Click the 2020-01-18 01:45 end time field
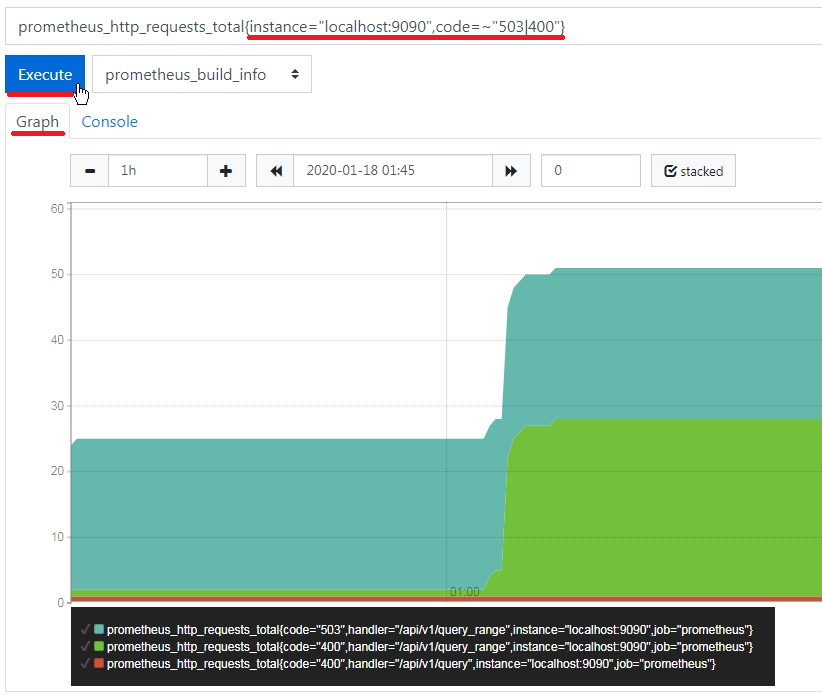This screenshot has height=697, width=822. click(393, 171)
